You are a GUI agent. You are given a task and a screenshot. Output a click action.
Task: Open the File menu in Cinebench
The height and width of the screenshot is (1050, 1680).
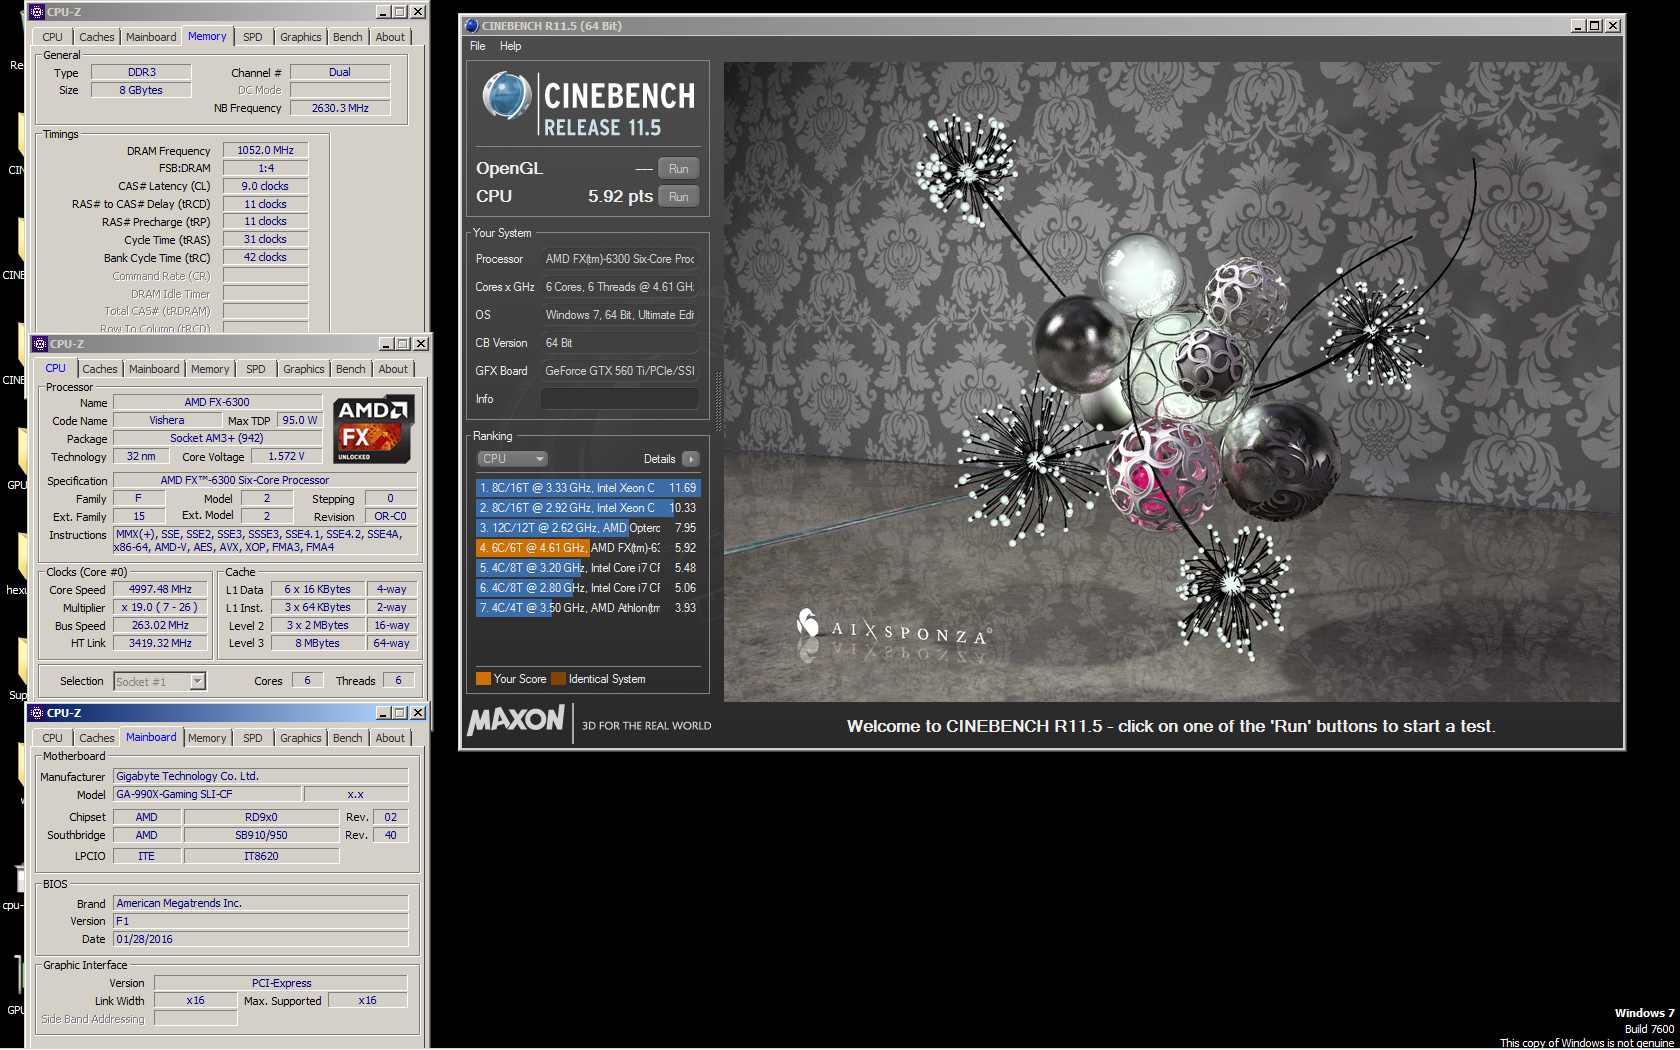point(478,46)
